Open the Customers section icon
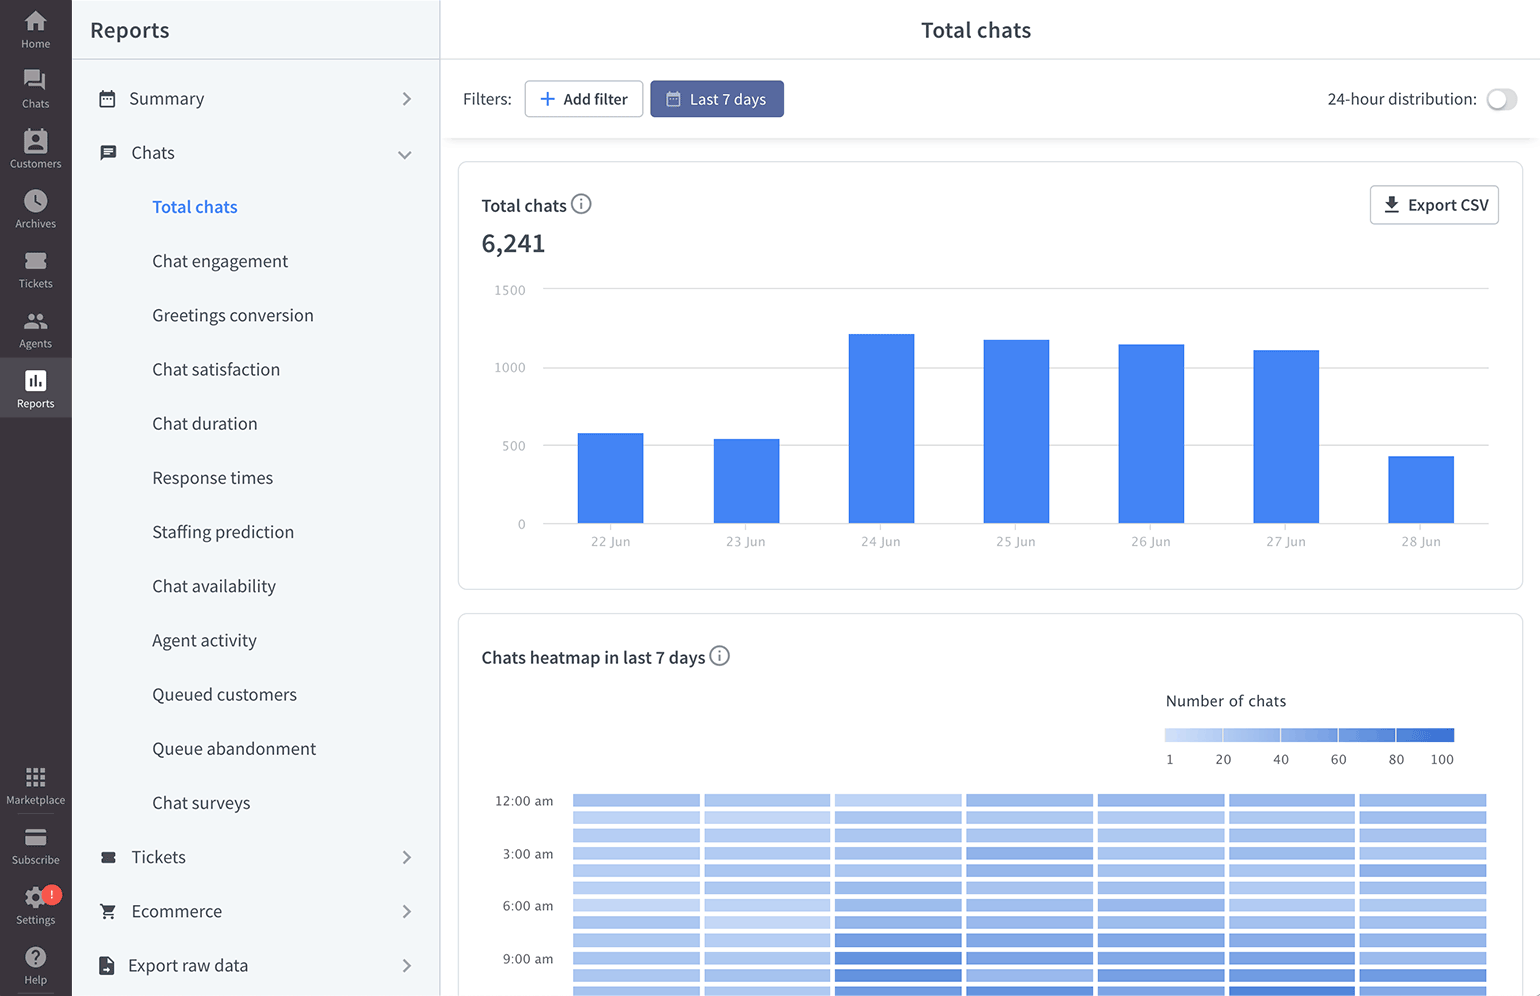 point(35,149)
